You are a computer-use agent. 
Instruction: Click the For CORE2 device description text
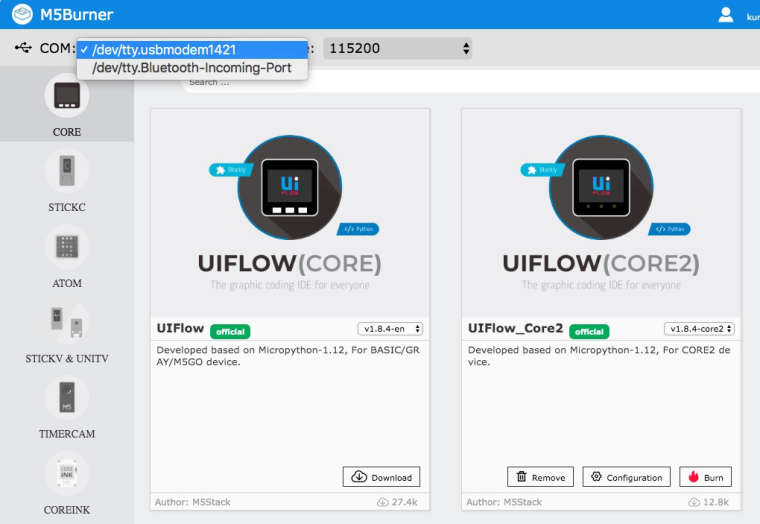point(599,356)
